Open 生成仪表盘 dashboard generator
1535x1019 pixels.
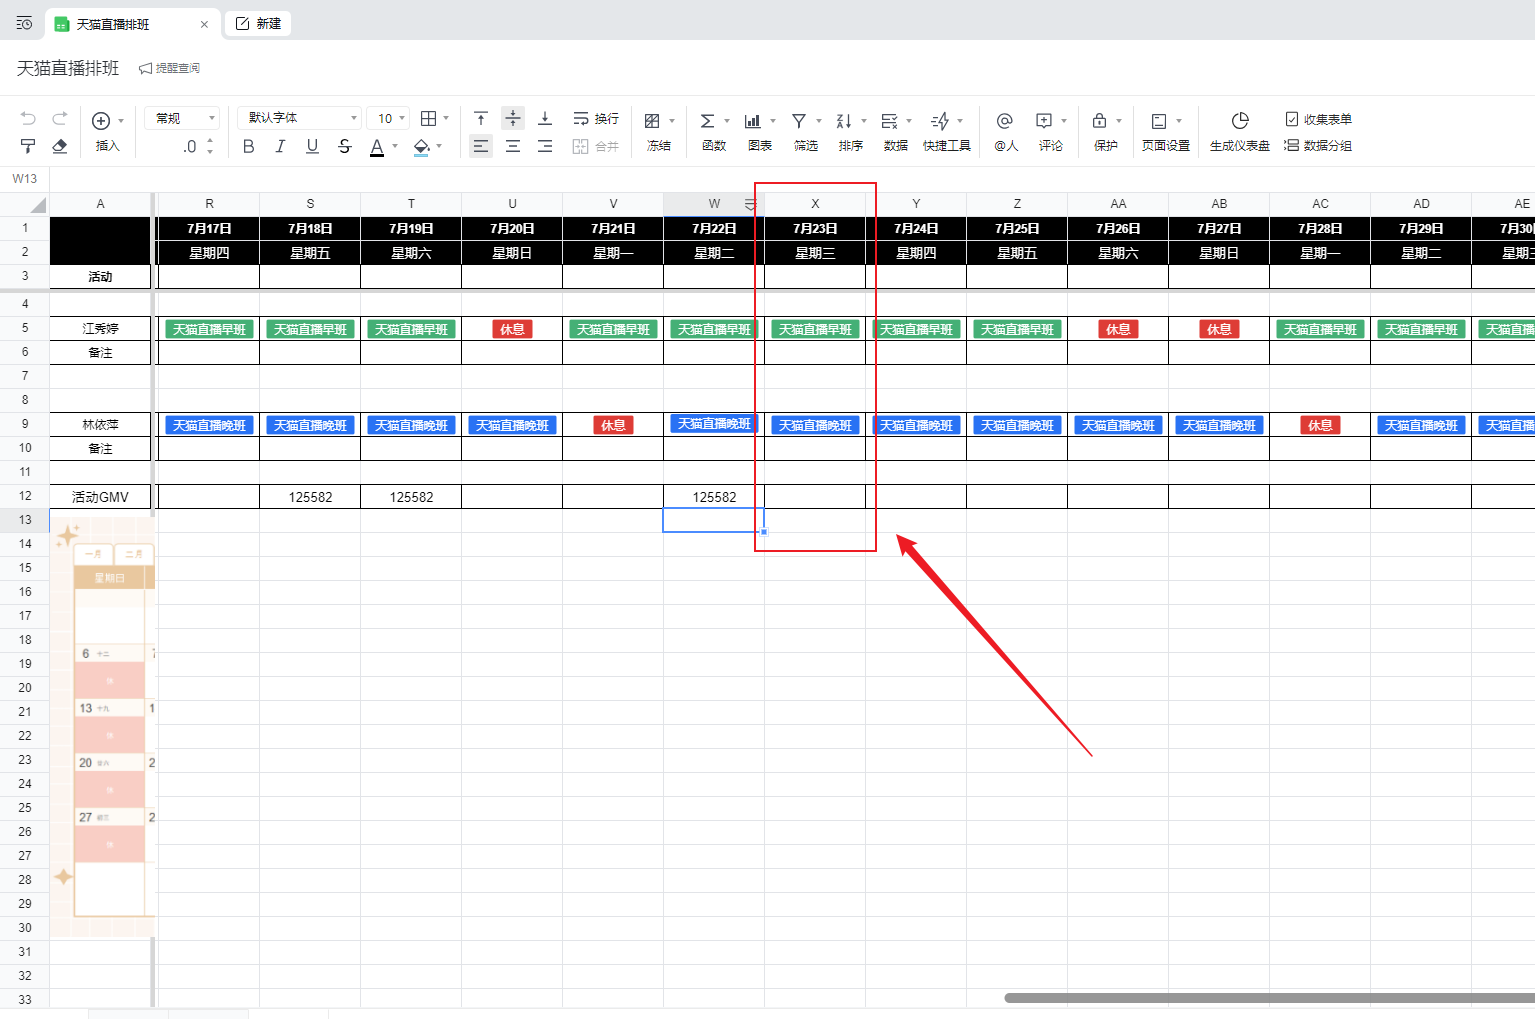1239,121
